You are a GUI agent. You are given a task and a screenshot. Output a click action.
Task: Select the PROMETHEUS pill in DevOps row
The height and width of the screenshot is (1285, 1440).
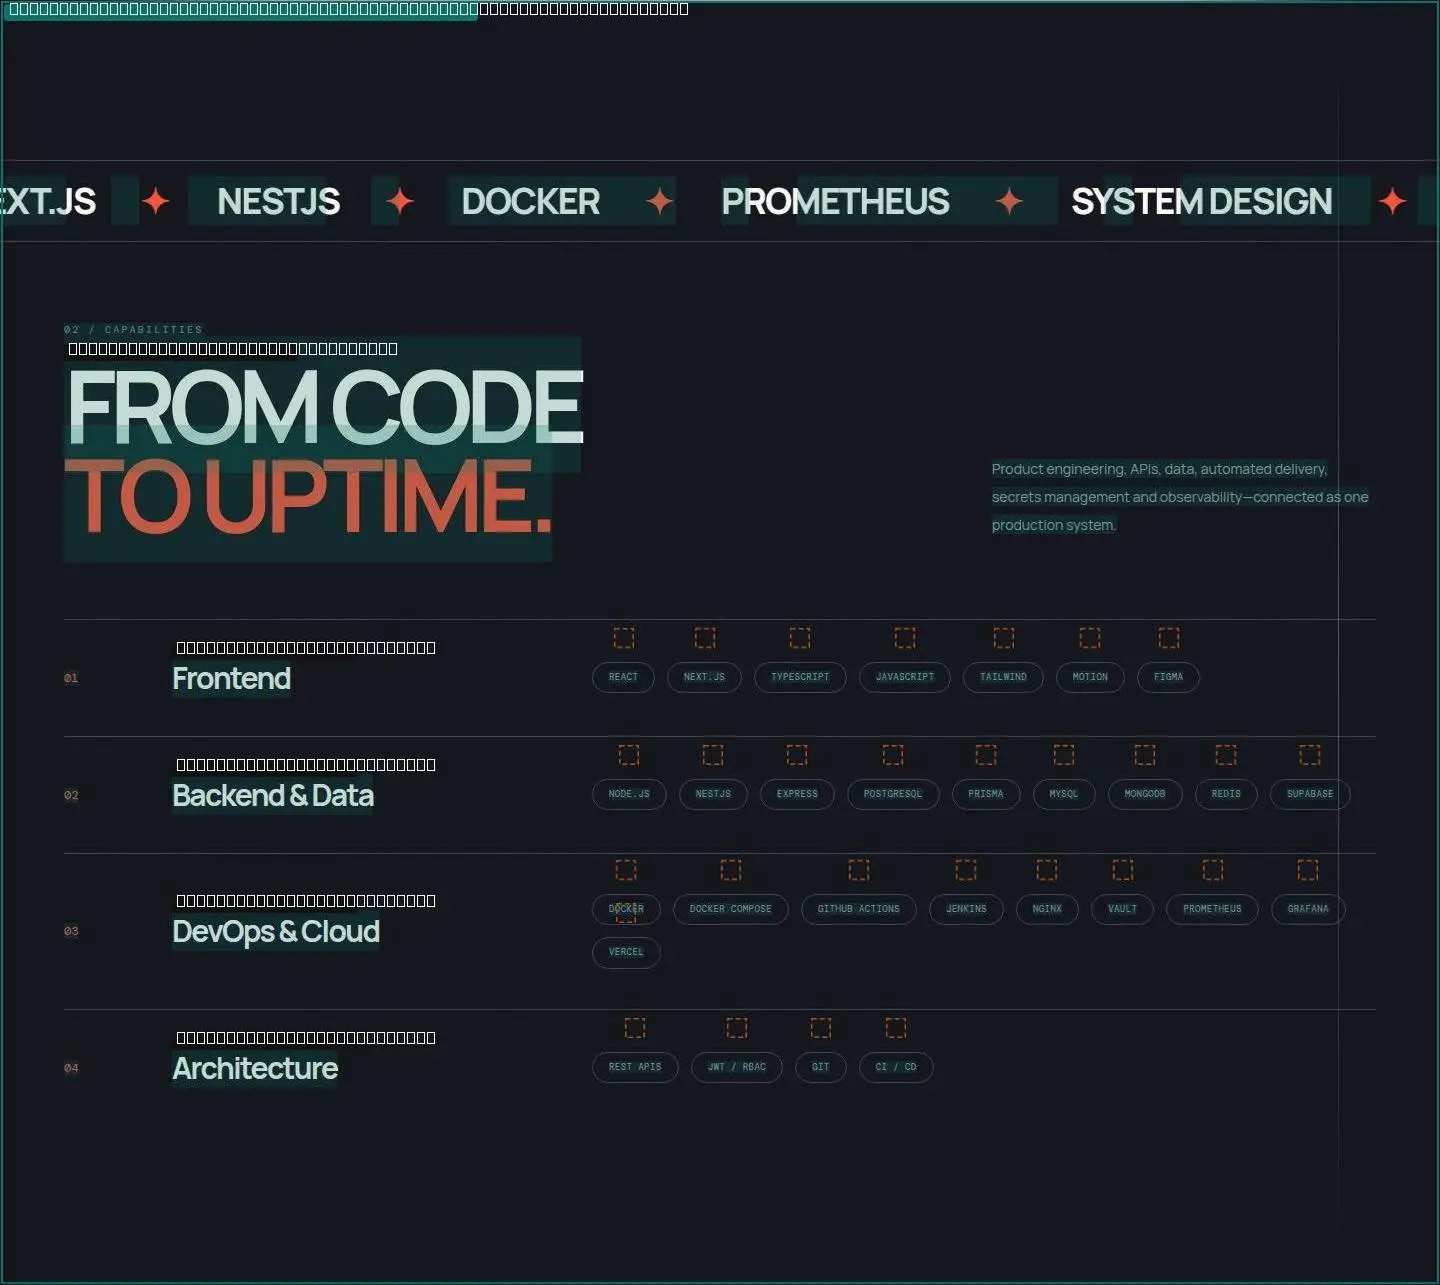(x=1212, y=909)
